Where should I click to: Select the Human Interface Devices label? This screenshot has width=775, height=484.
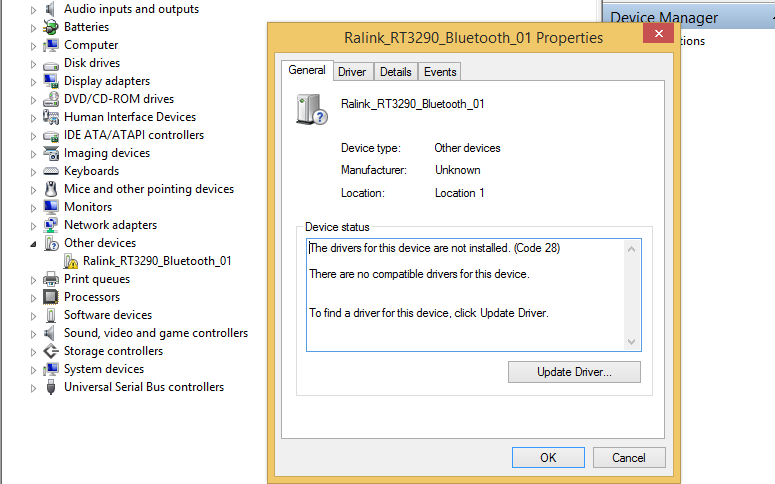click(130, 117)
